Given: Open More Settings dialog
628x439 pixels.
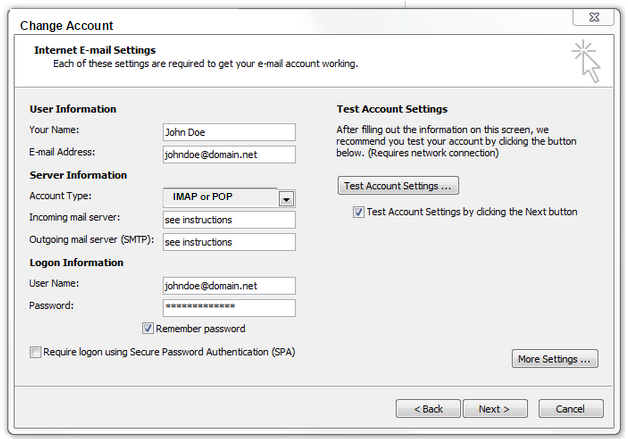Looking at the screenshot, I should click(555, 359).
